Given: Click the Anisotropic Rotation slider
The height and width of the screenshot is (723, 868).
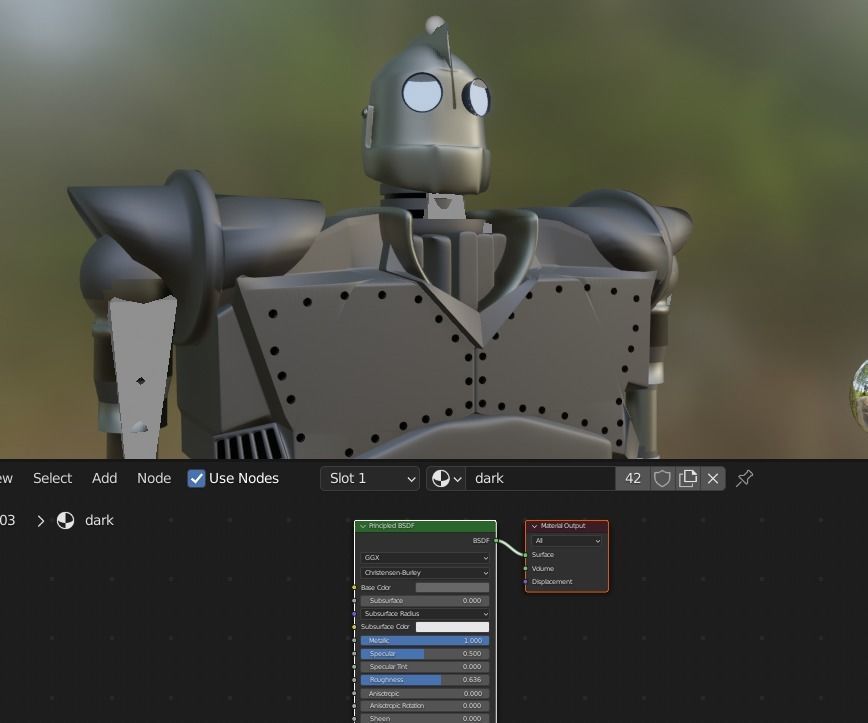Looking at the screenshot, I should tap(425, 706).
